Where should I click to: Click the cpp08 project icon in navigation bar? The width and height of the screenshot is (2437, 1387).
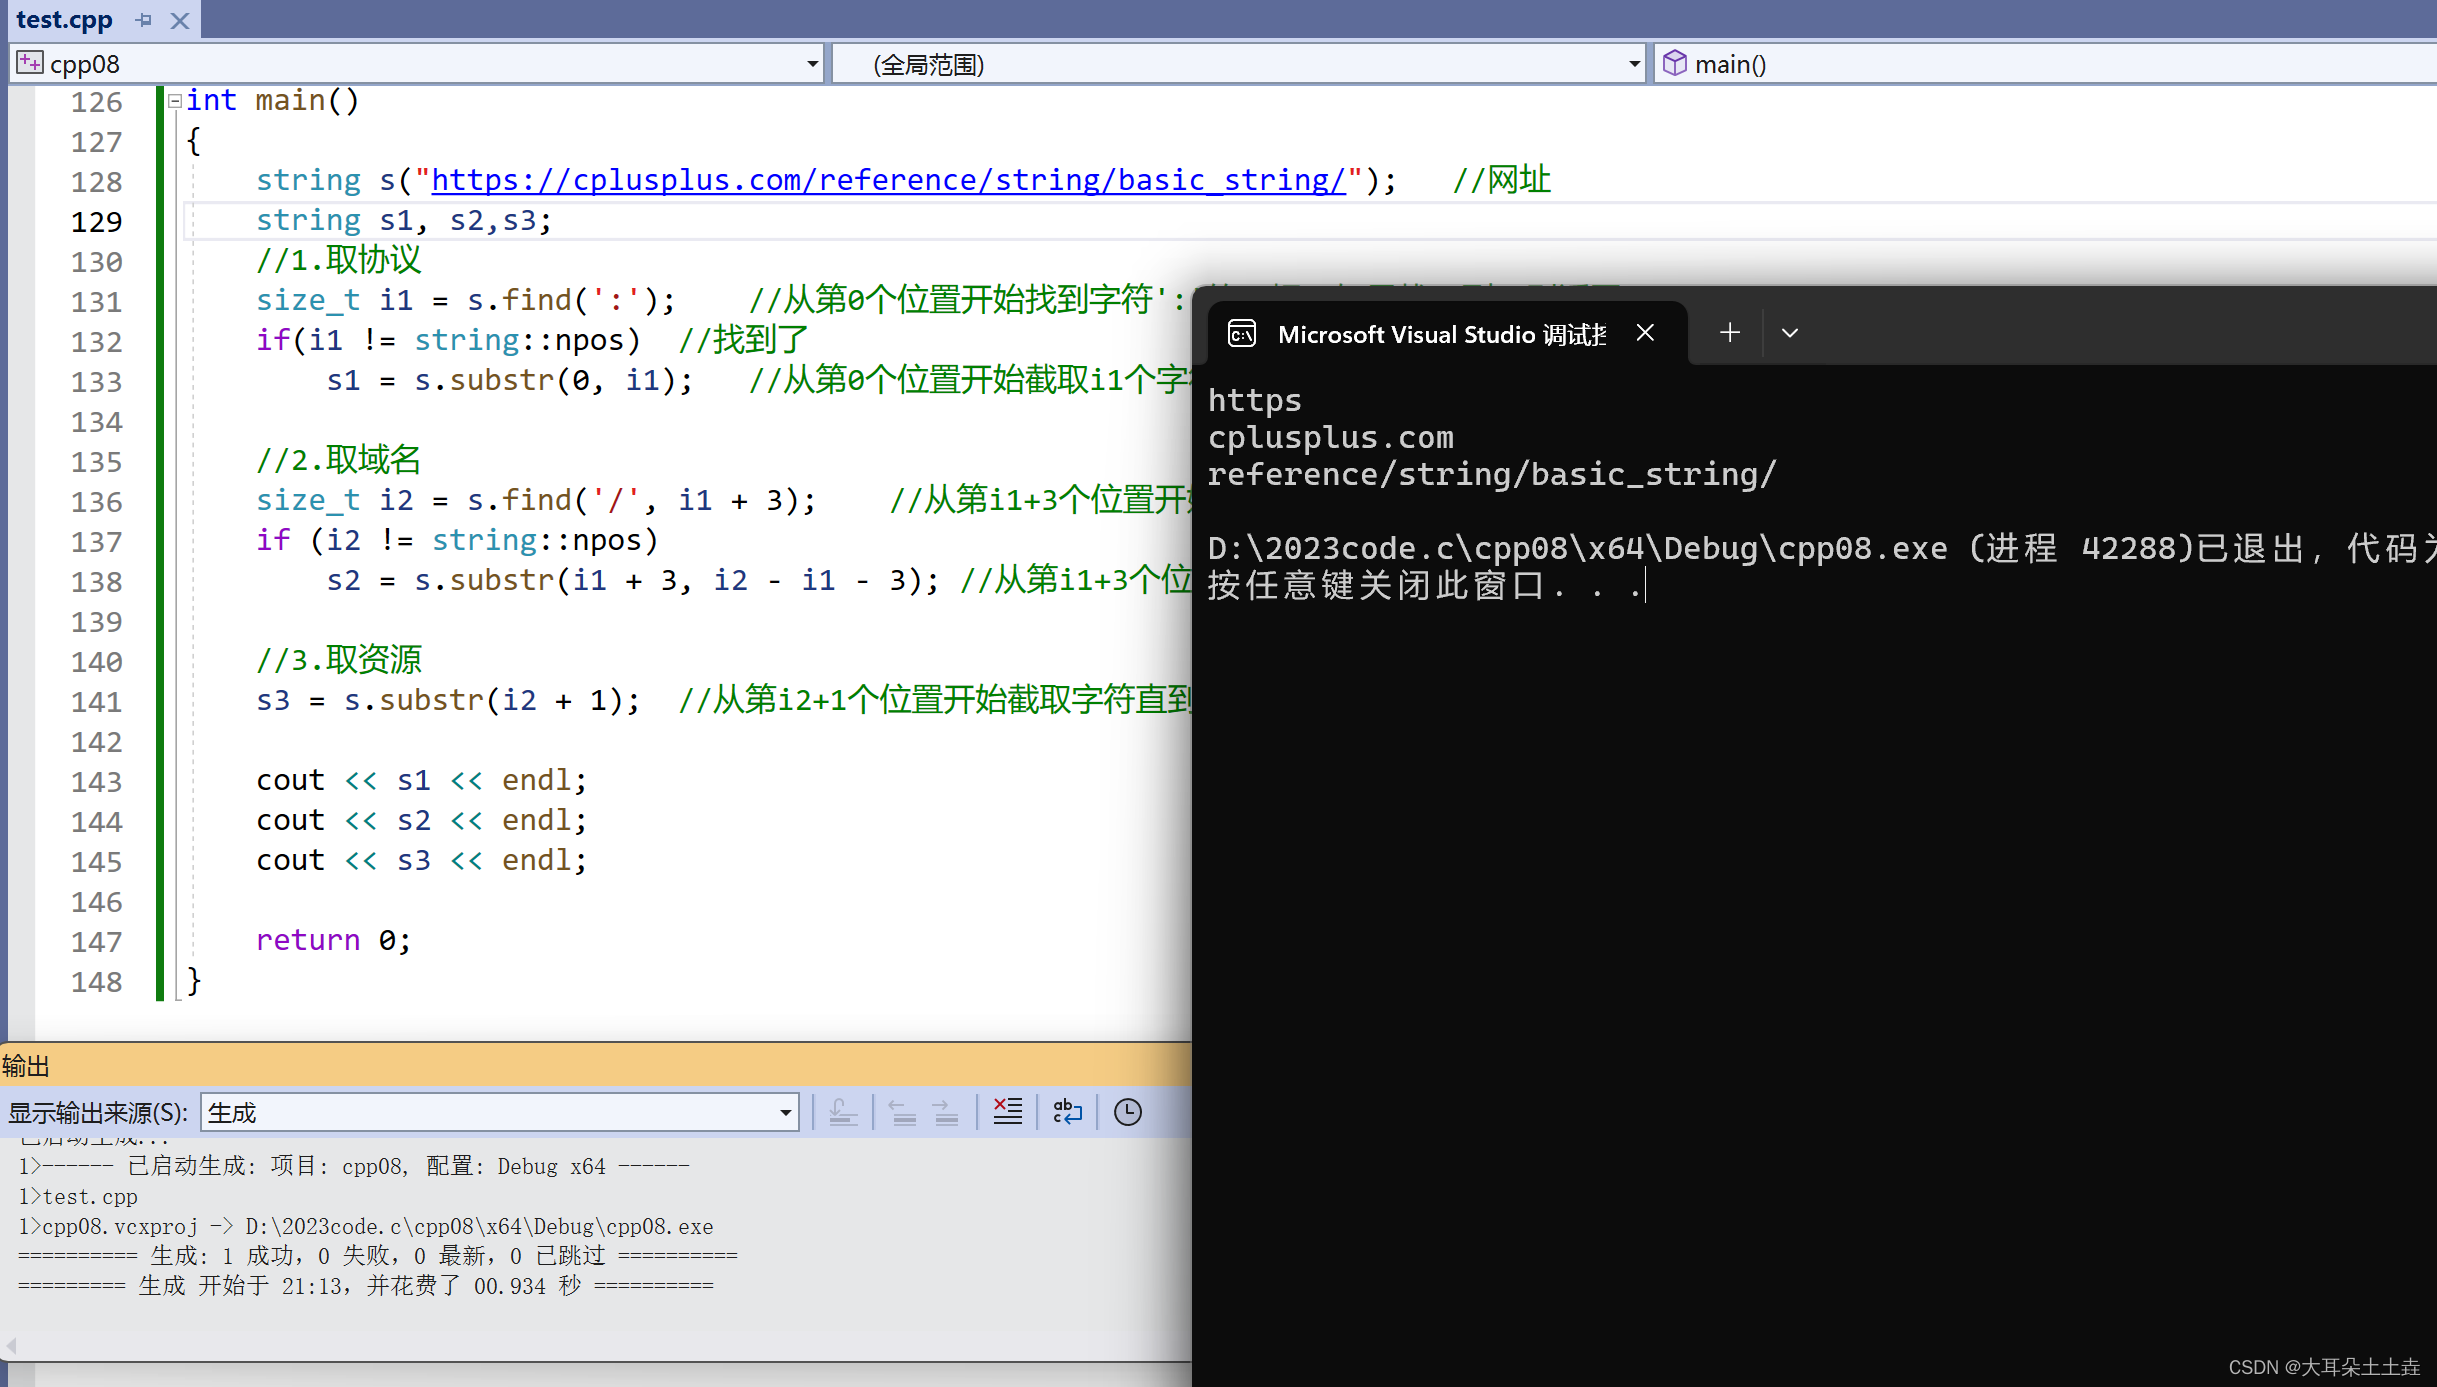30,63
